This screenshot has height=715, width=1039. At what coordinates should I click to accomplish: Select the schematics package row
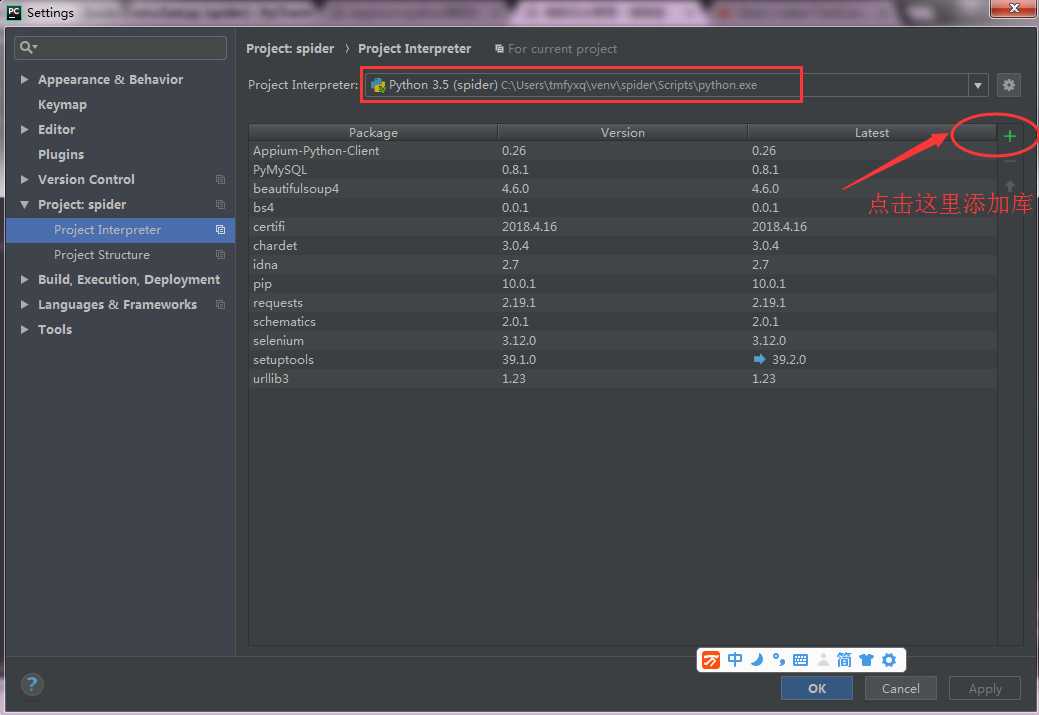click(622, 321)
